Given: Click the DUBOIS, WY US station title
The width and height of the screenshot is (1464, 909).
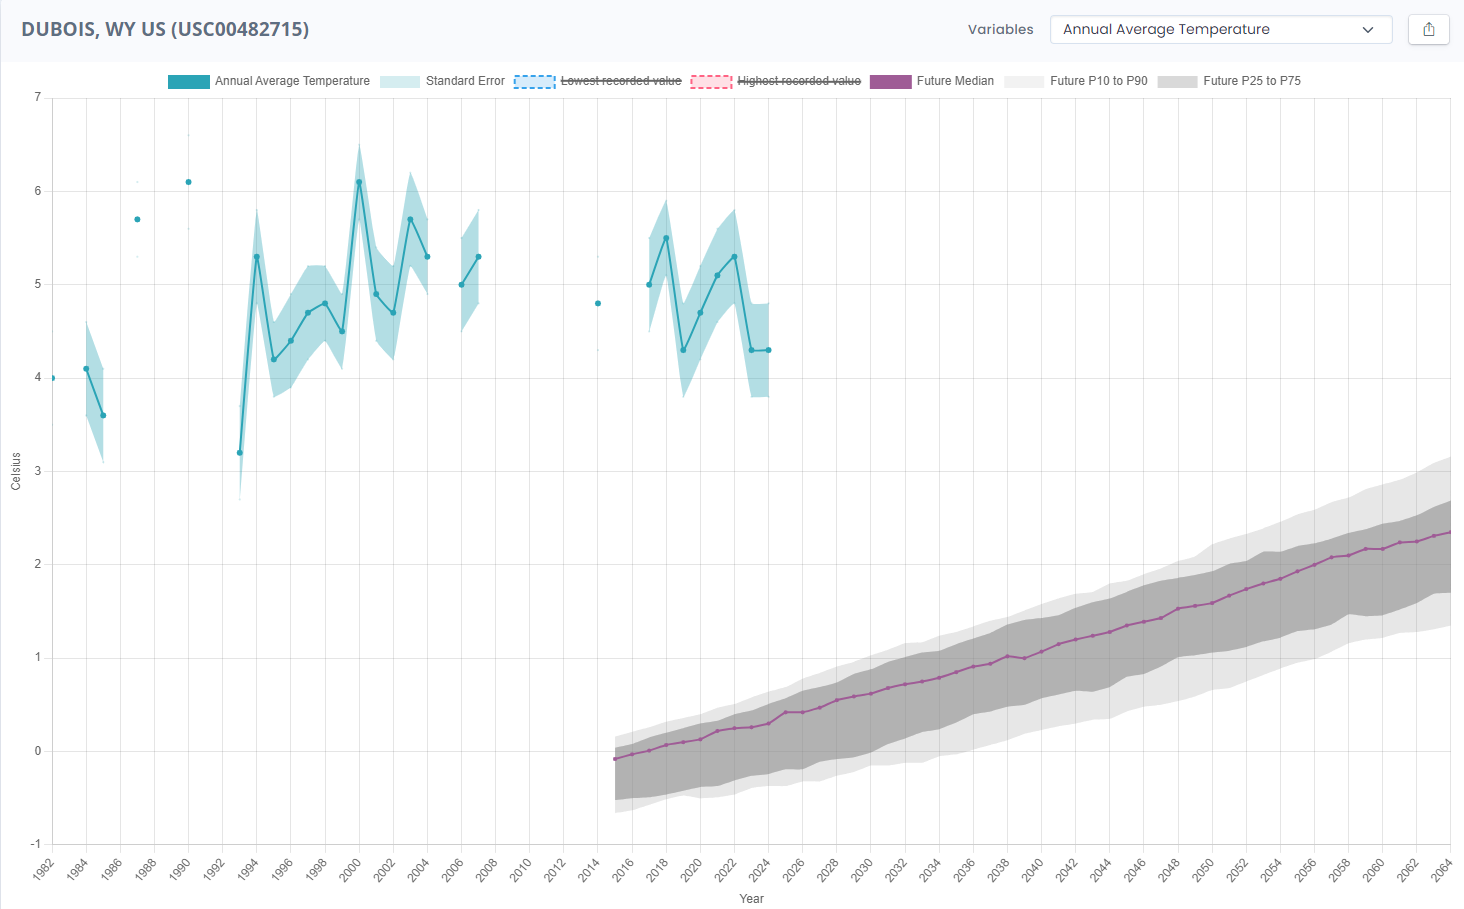Looking at the screenshot, I should pyautogui.click(x=165, y=29).
